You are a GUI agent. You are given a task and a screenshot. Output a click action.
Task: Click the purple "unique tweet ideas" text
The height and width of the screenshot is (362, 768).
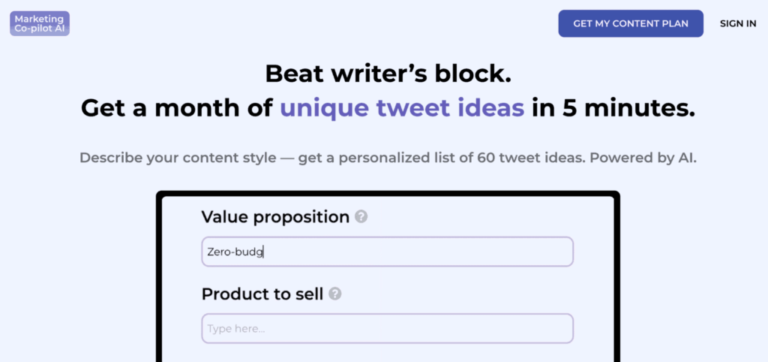pyautogui.click(x=402, y=108)
